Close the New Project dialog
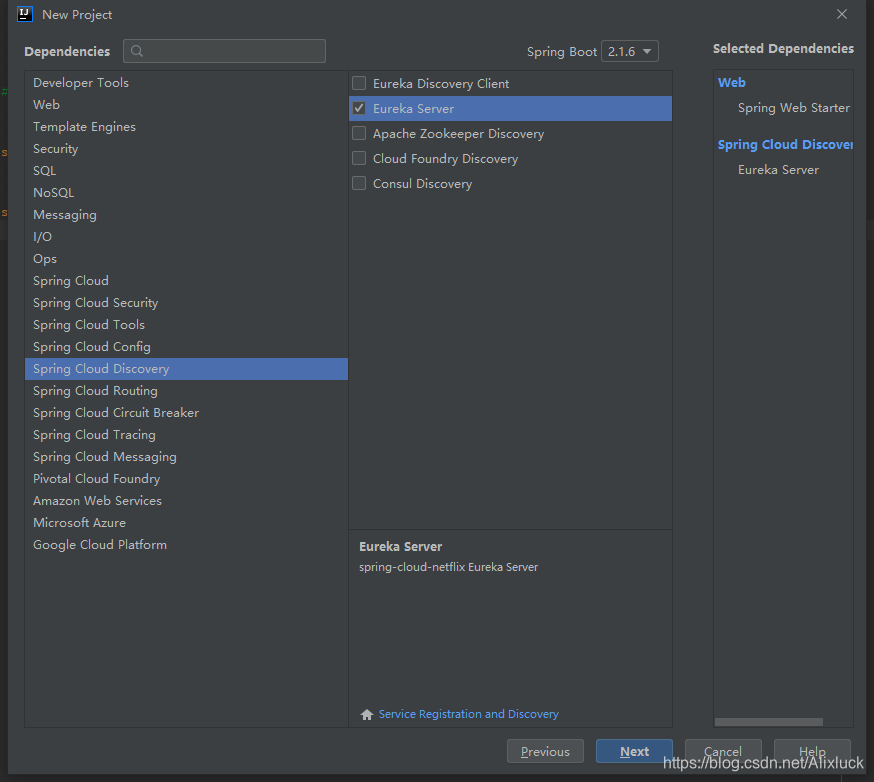The image size is (874, 782). [842, 14]
